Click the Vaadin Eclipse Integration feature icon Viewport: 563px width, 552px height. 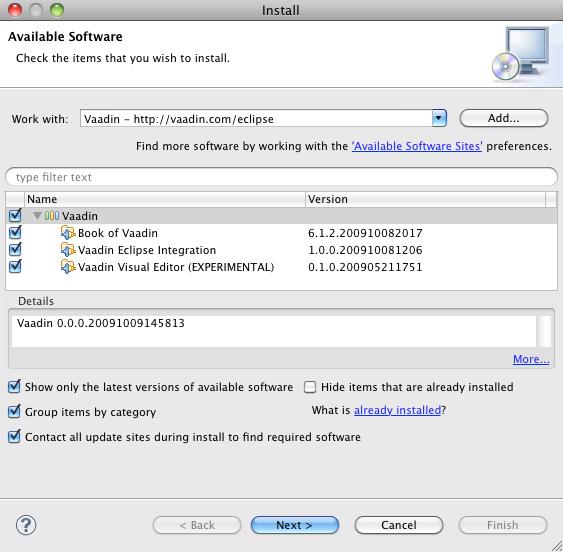point(68,250)
